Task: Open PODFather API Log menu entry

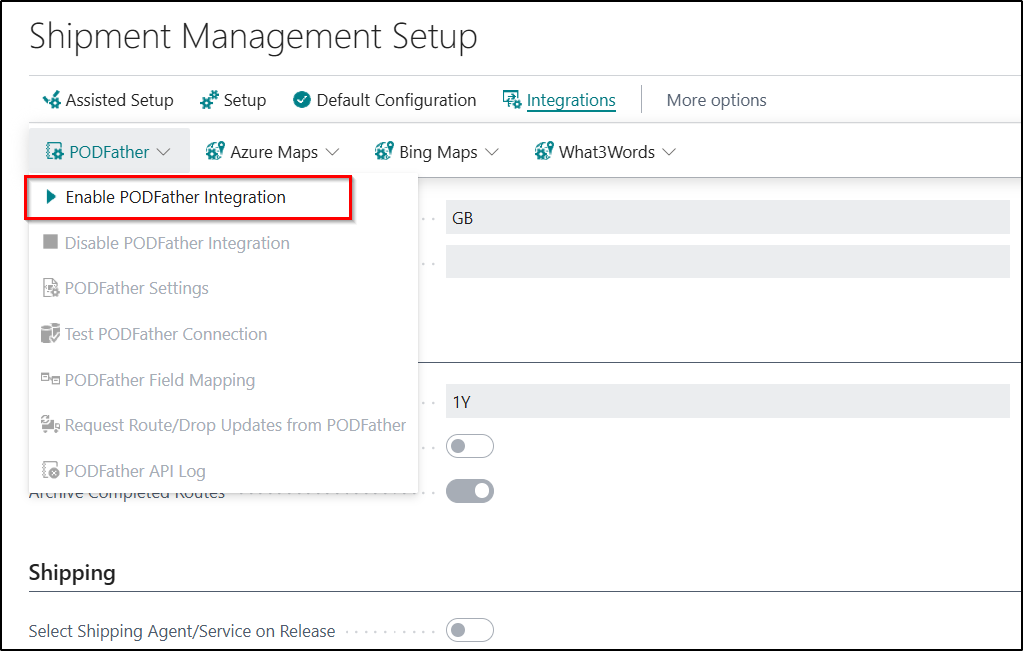Action: coord(223,471)
